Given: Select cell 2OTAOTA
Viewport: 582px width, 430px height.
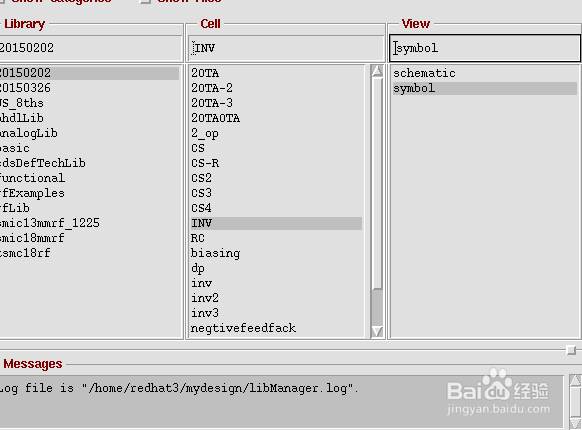Looking at the screenshot, I should pyautogui.click(x=216, y=118).
